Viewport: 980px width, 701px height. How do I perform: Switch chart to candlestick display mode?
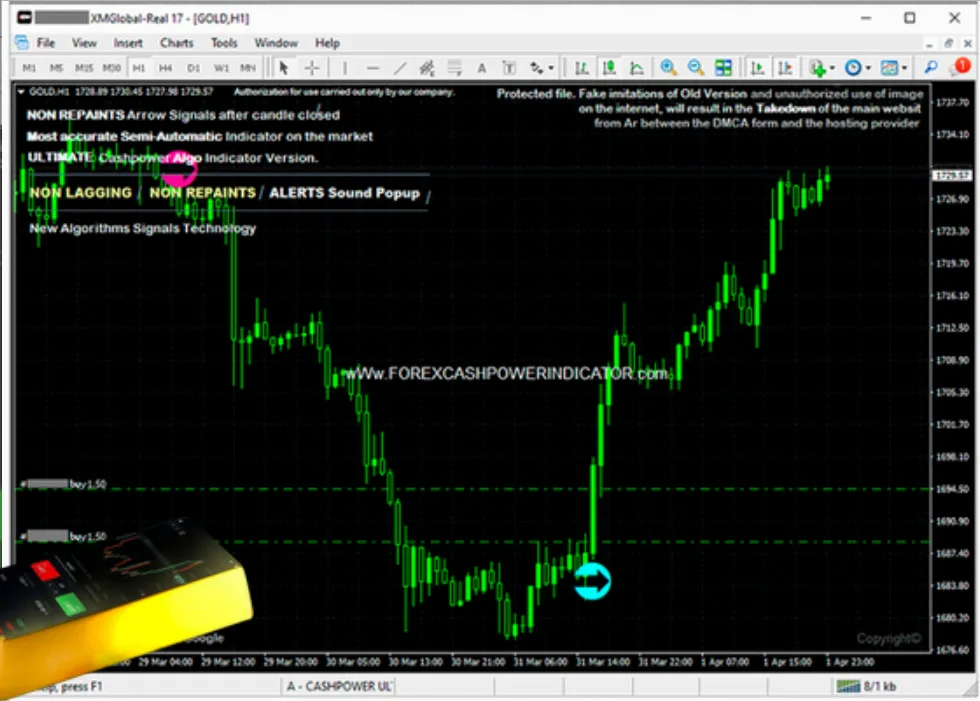(609, 67)
